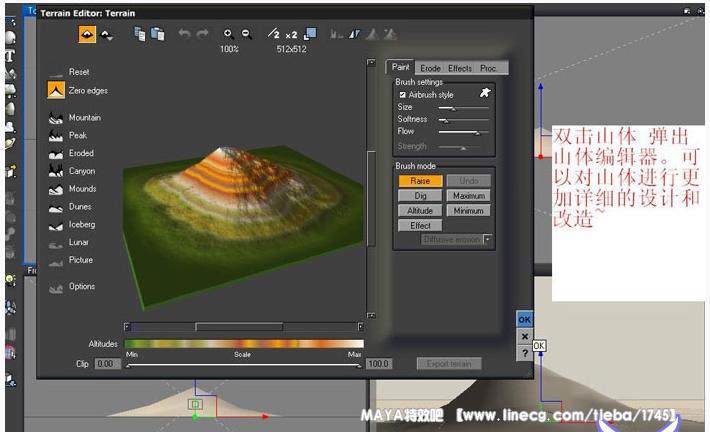Image resolution: width=710 pixels, height=432 pixels.
Task: Open the terrain Options menu
Action: coord(57,287)
